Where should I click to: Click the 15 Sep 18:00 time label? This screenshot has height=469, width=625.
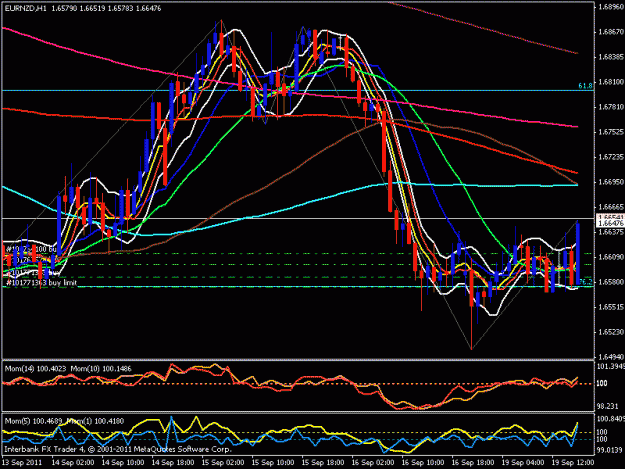click(323, 463)
